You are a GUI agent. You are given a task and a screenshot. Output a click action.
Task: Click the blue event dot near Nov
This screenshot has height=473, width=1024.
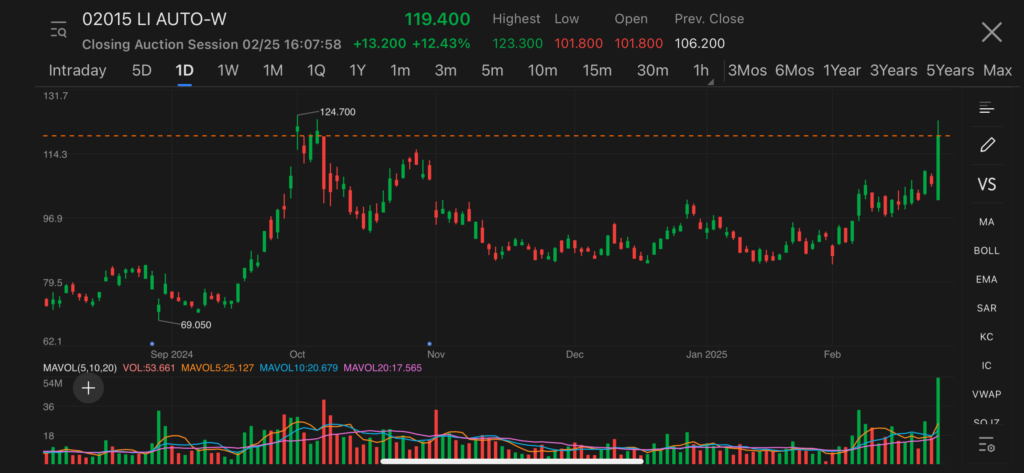point(429,343)
